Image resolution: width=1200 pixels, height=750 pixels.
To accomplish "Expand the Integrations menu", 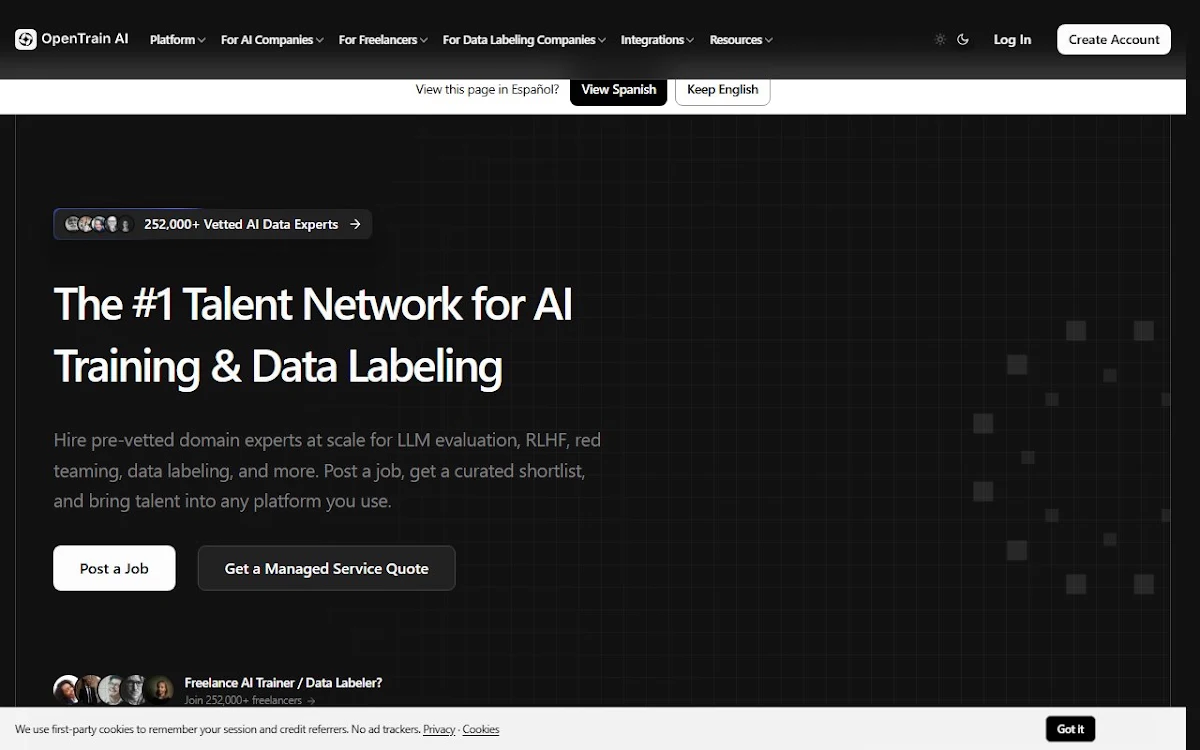I will pos(658,40).
